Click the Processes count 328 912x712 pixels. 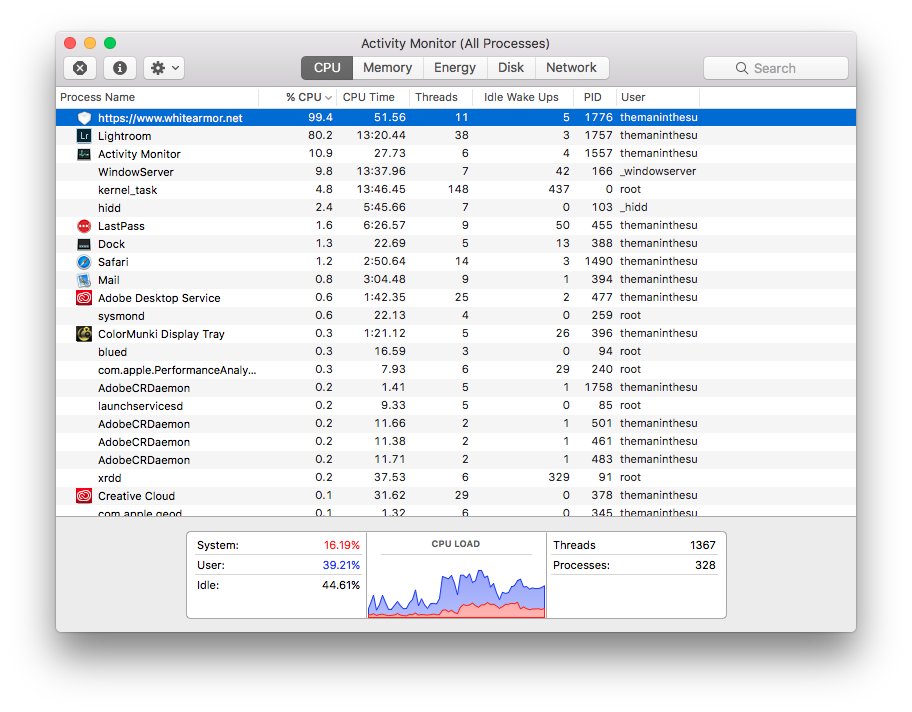click(706, 565)
